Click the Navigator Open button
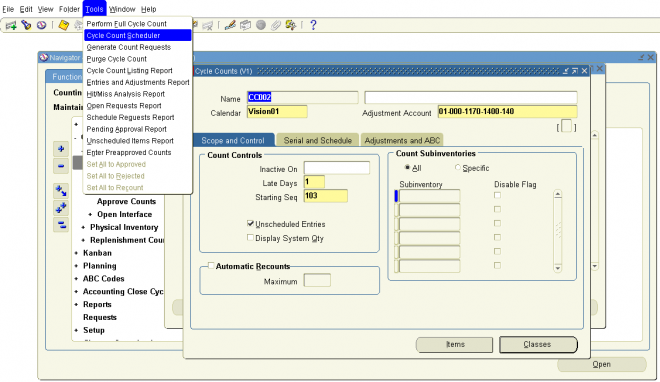The width and height of the screenshot is (660, 382). [601, 364]
